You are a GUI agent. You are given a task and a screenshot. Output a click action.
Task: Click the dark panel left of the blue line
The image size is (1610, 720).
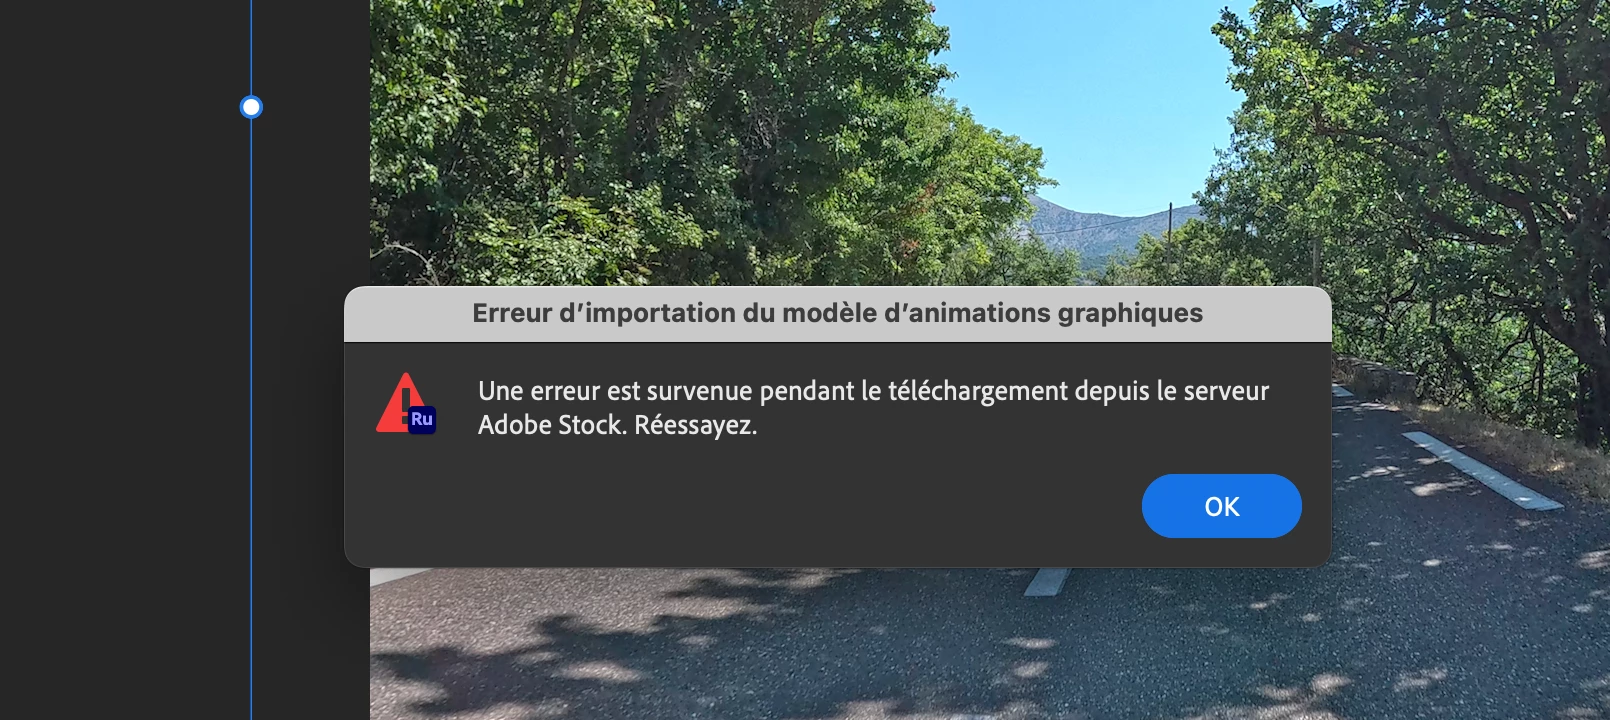coord(120,360)
